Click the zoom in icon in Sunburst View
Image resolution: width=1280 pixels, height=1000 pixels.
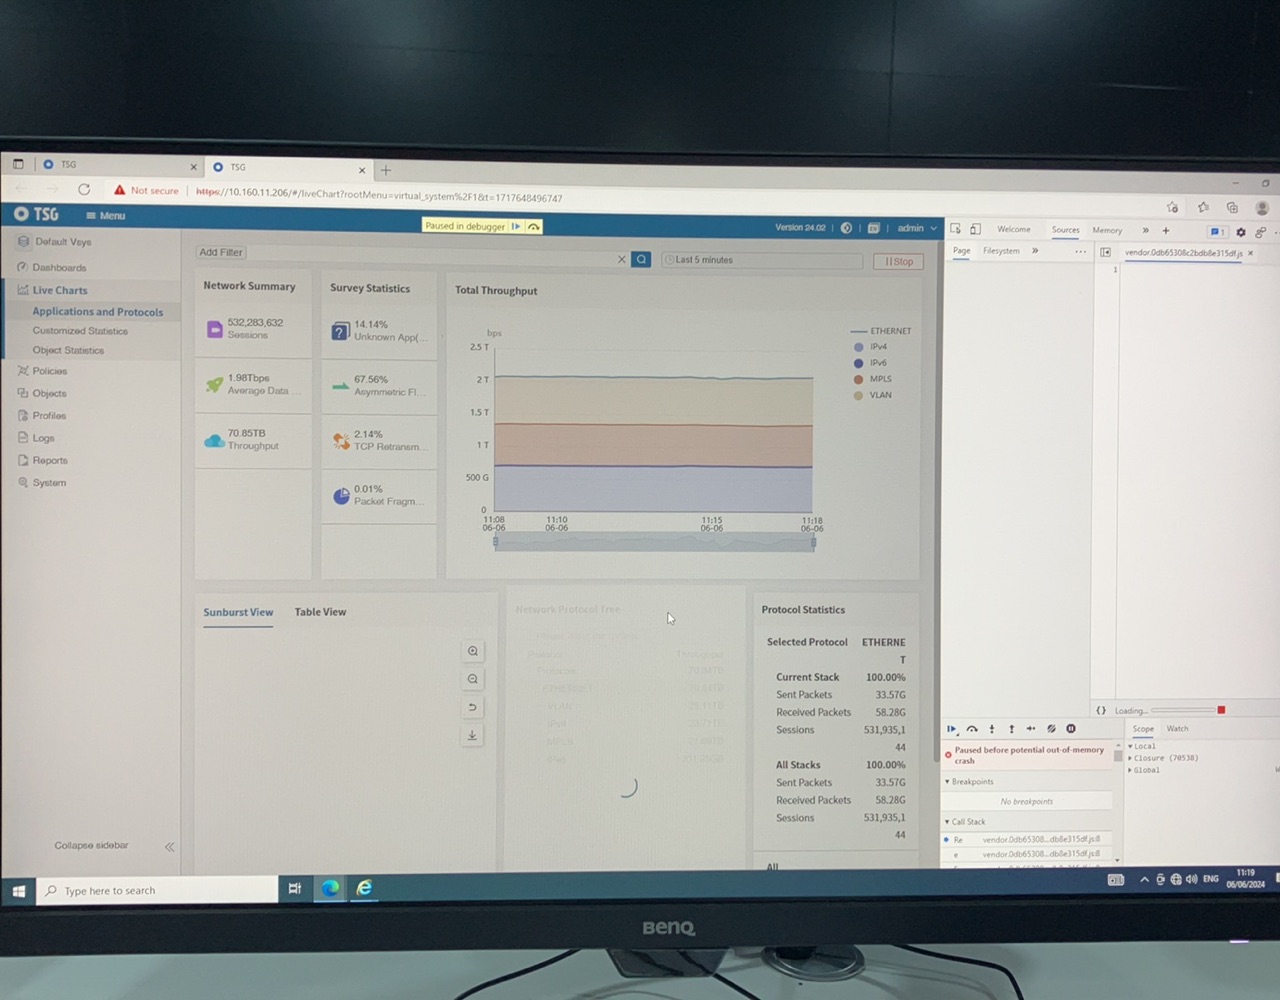[x=473, y=652]
